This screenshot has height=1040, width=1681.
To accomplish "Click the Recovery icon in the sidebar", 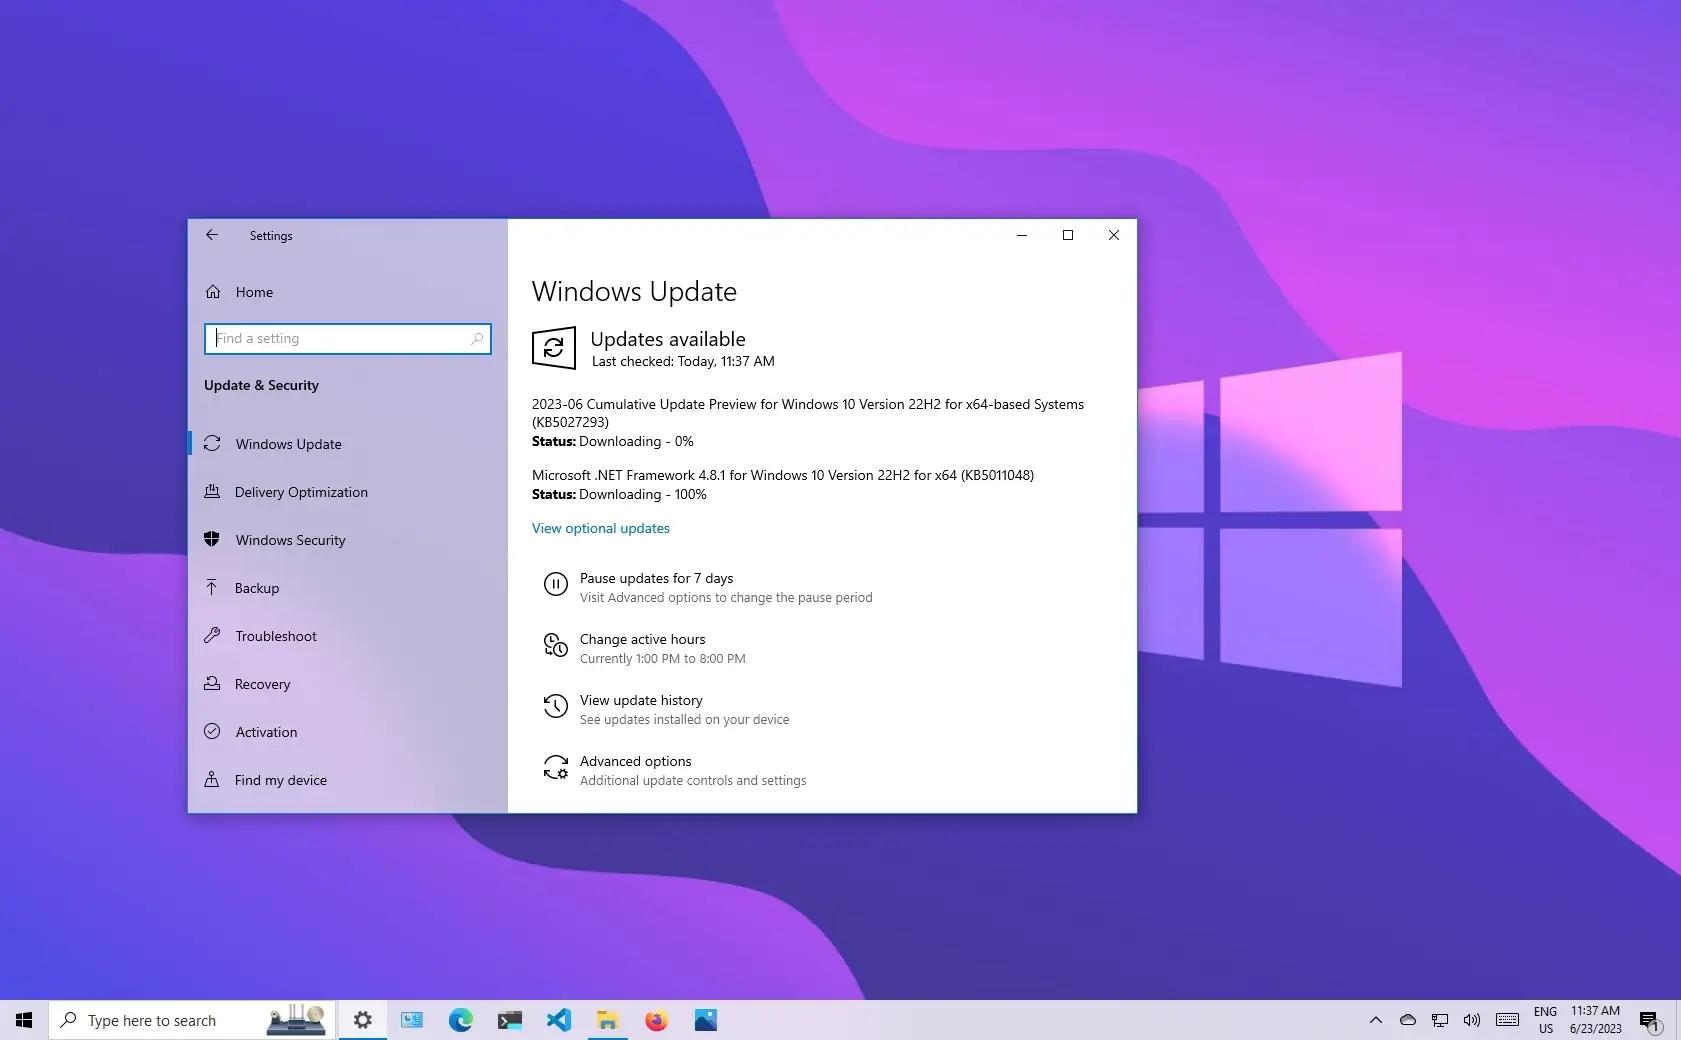I will (212, 683).
